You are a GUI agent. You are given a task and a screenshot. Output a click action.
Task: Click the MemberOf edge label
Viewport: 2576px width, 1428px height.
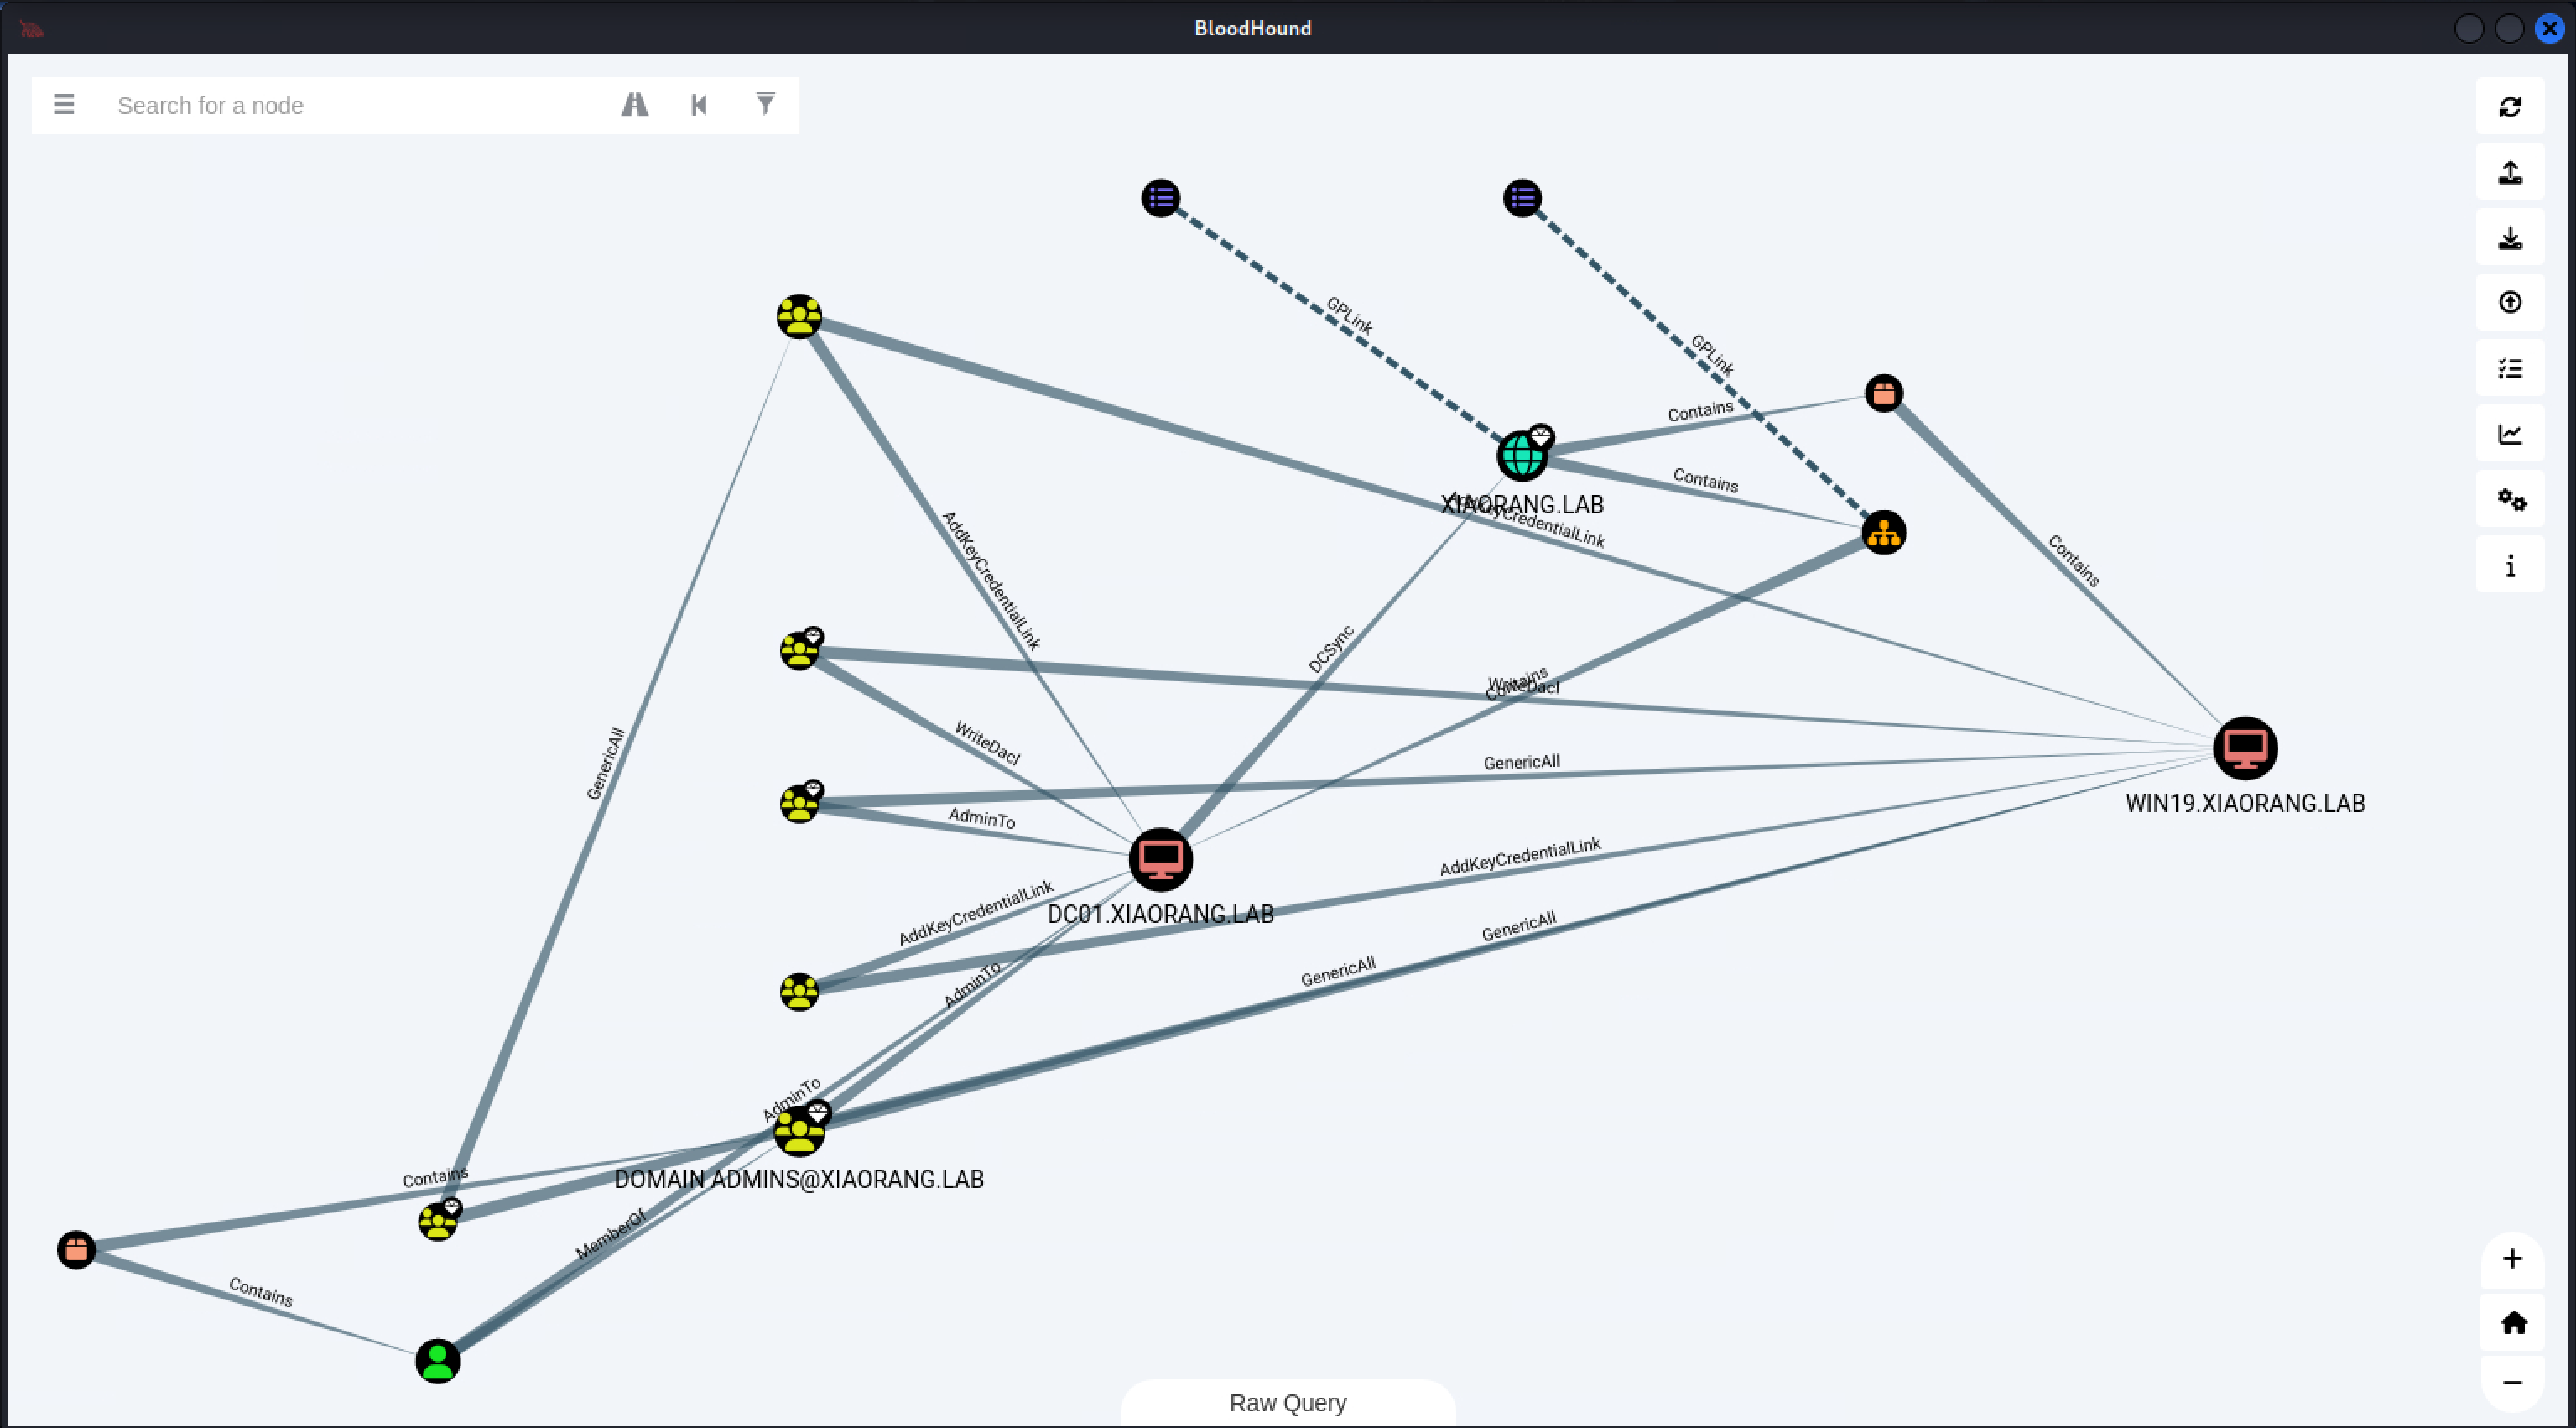tap(611, 1234)
